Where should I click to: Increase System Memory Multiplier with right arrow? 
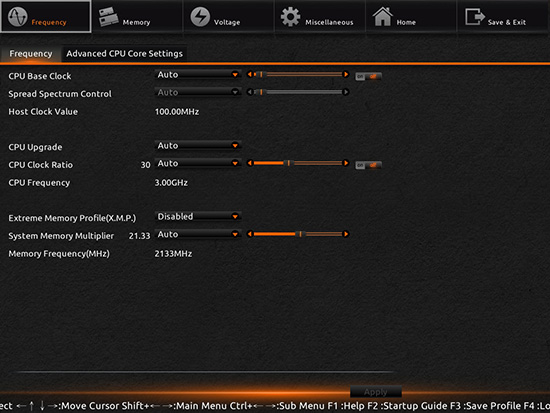[346, 234]
